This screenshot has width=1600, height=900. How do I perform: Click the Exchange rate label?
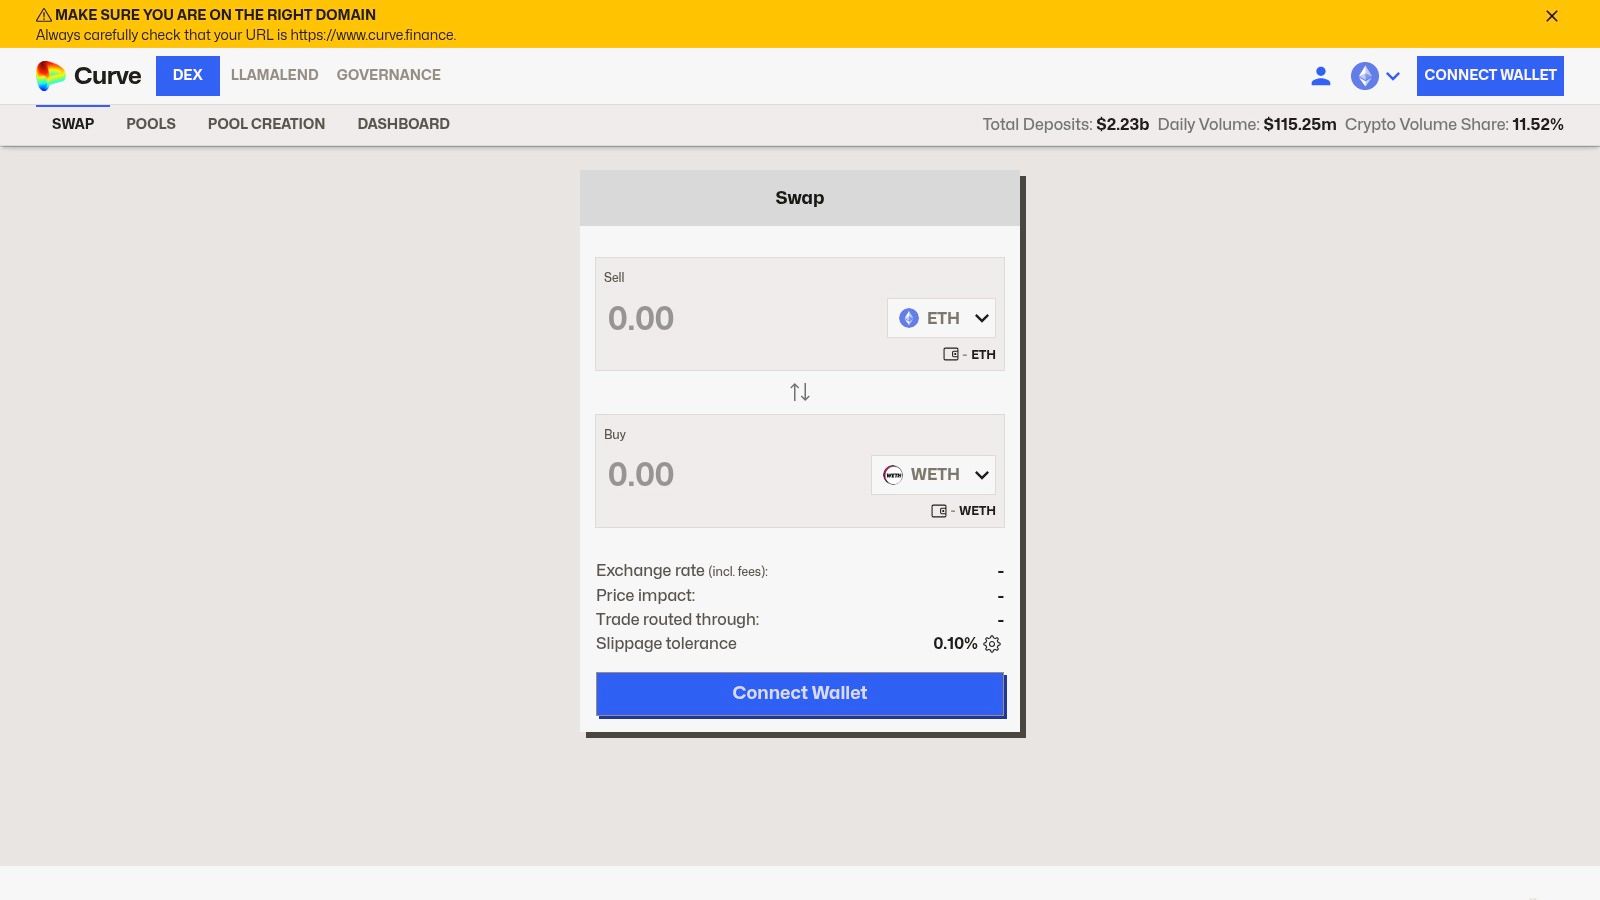pos(682,571)
